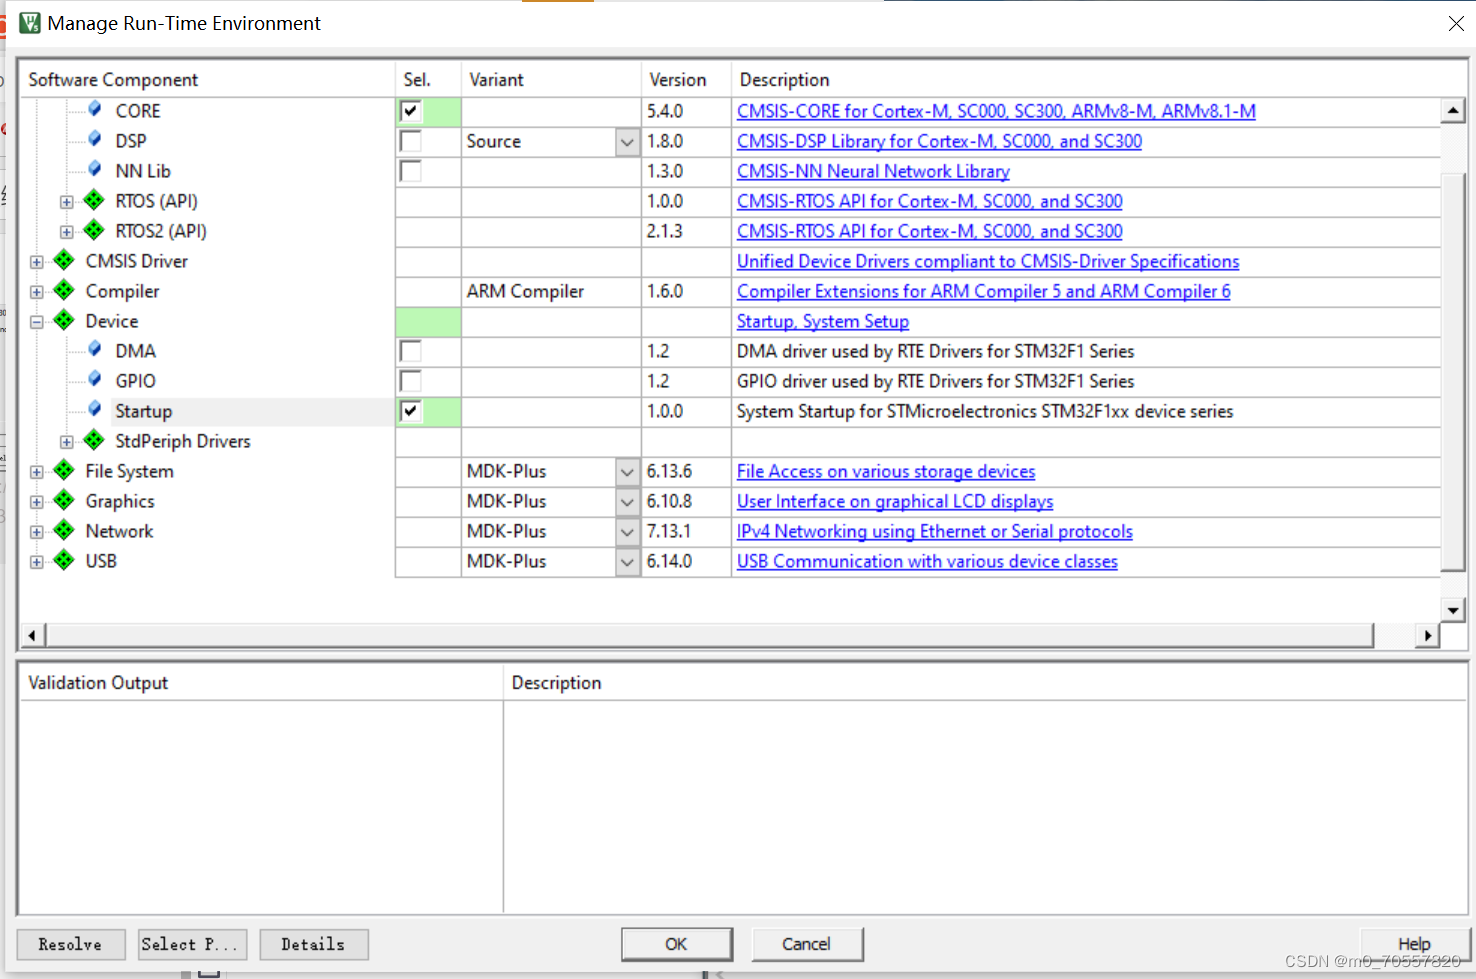
Task: Tick the DMA driver checkbox
Action: pyautogui.click(x=410, y=351)
